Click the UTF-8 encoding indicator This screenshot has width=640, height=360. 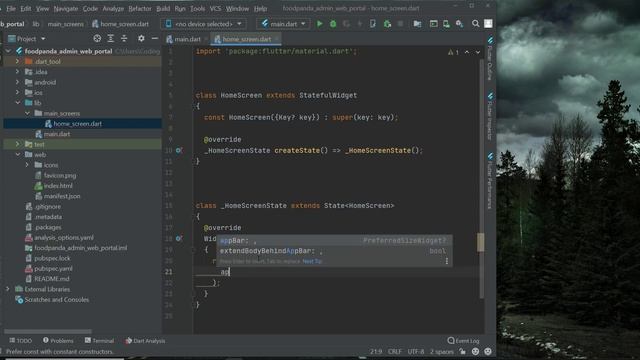[x=416, y=351]
